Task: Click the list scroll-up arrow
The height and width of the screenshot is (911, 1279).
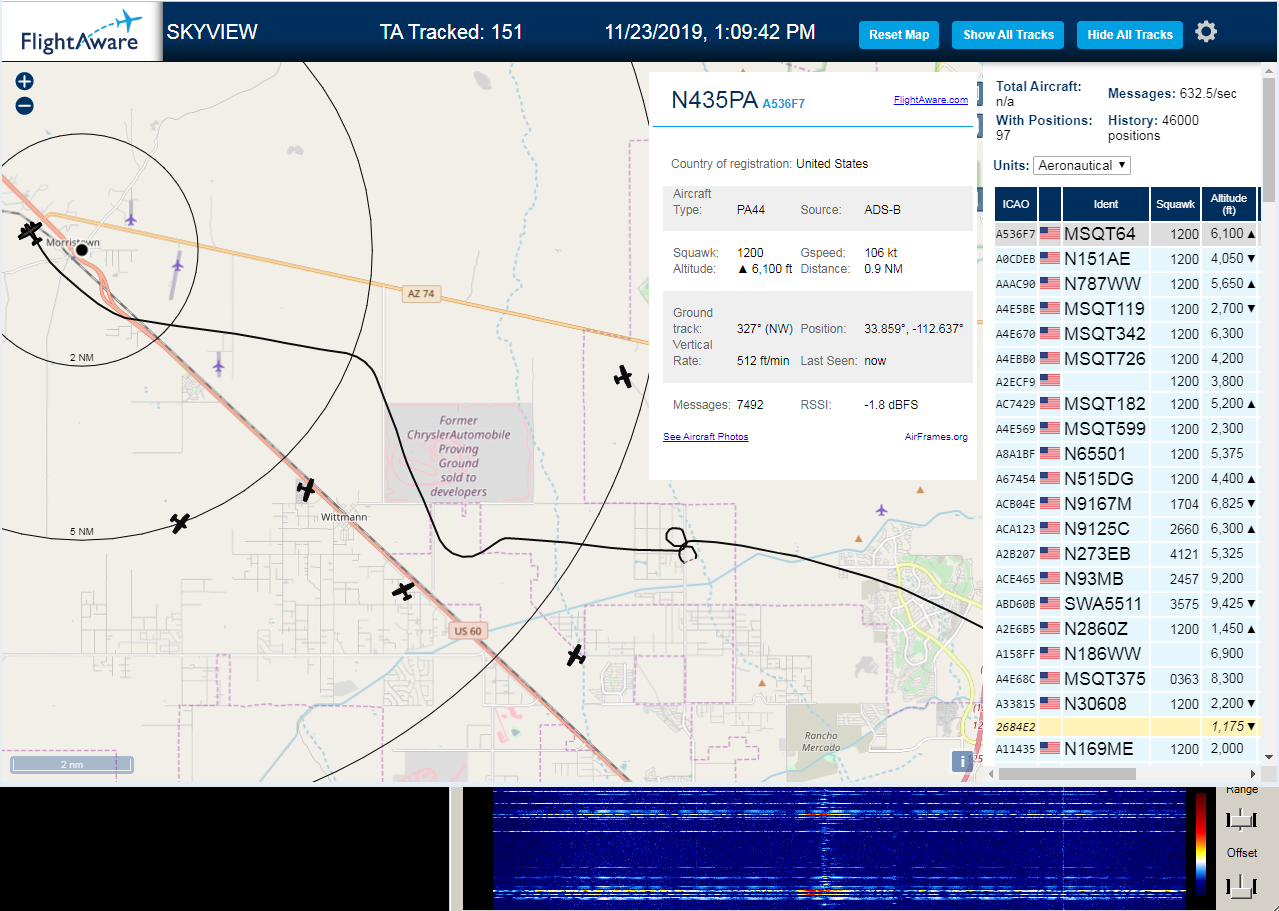Action: point(1270,70)
